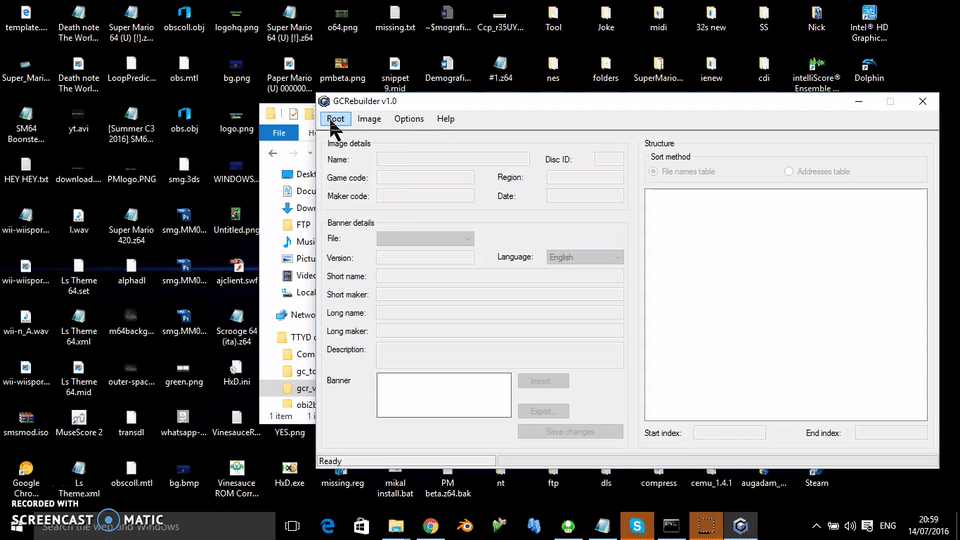Open Skype from the taskbar
This screenshot has height=540, width=960.
(x=636, y=526)
